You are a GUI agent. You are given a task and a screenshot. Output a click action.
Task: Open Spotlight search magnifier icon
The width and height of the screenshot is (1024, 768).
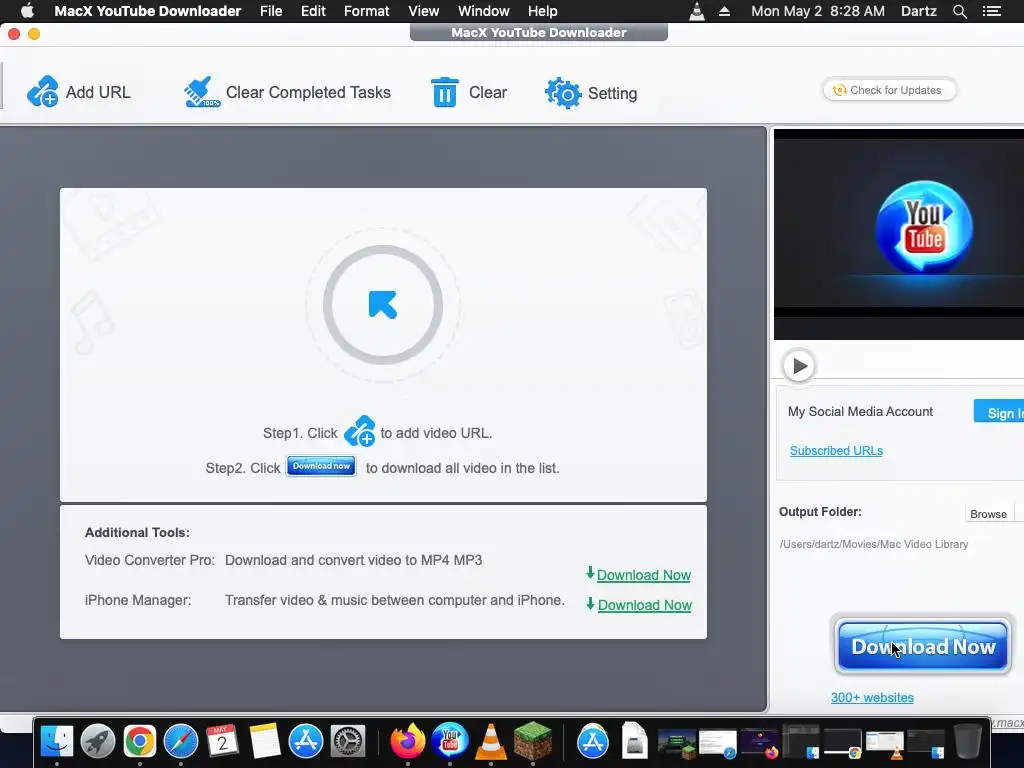pyautogui.click(x=959, y=11)
